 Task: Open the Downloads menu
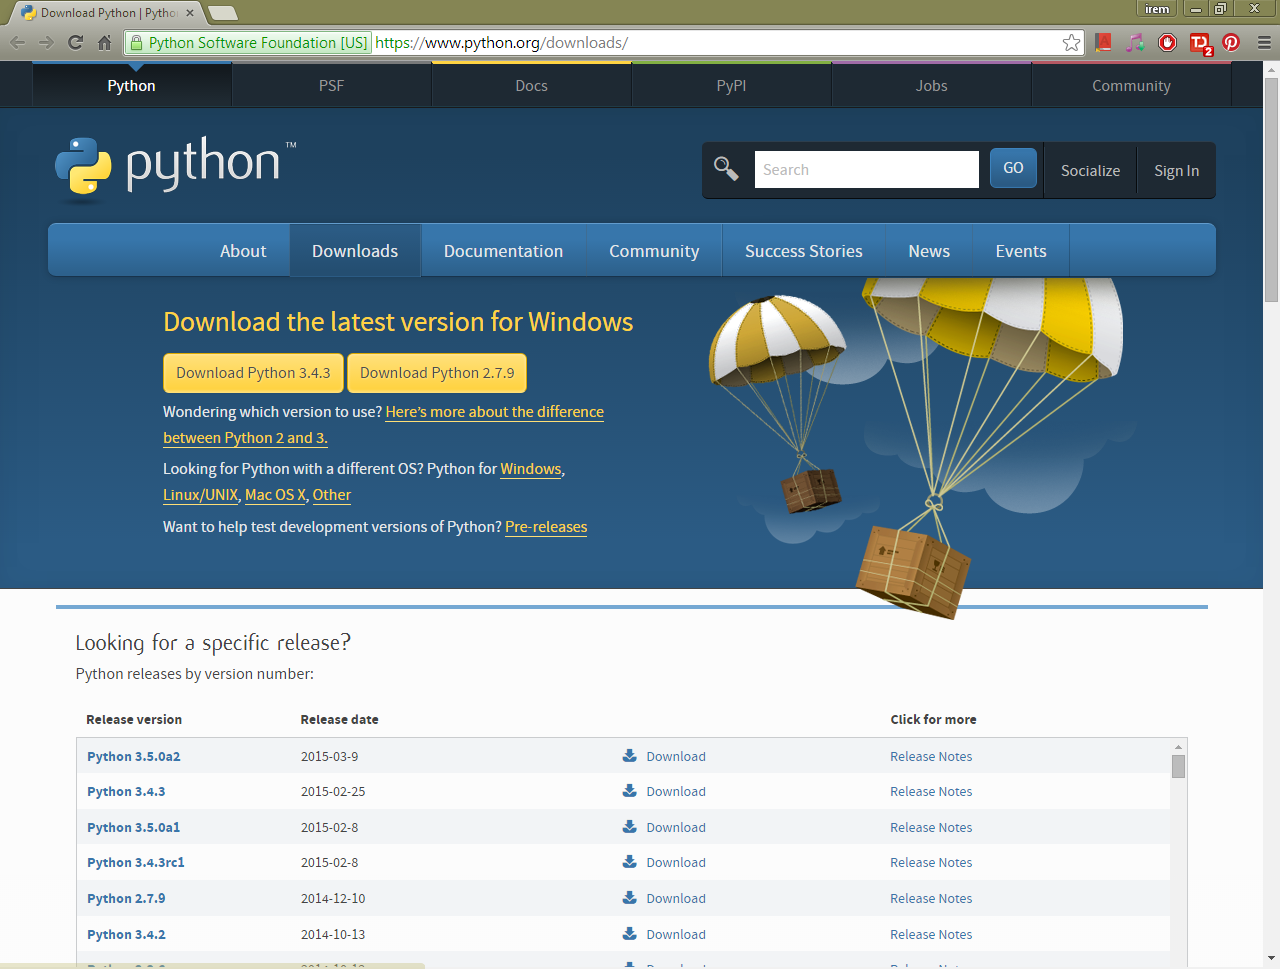point(355,251)
